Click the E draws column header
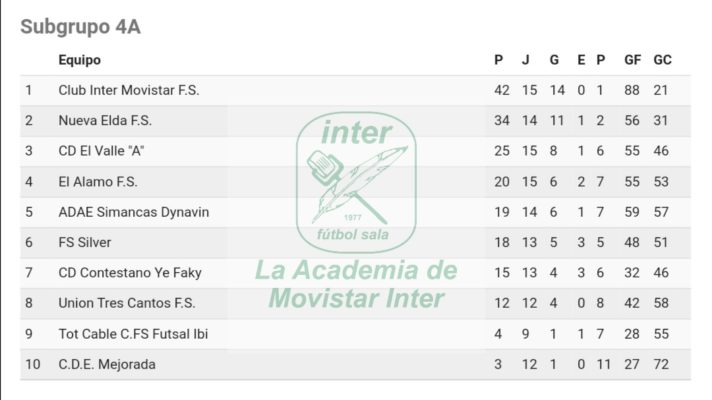The image size is (712, 400). click(581, 60)
